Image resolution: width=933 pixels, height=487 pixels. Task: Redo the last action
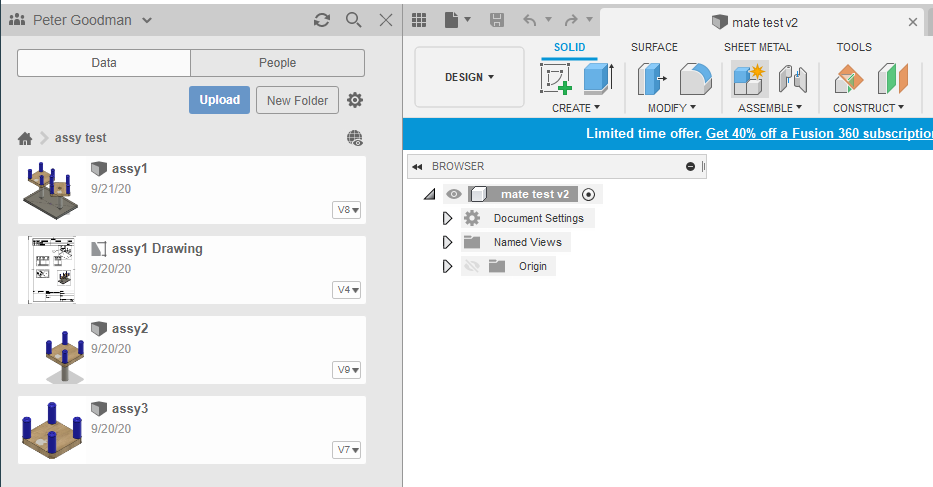point(571,20)
